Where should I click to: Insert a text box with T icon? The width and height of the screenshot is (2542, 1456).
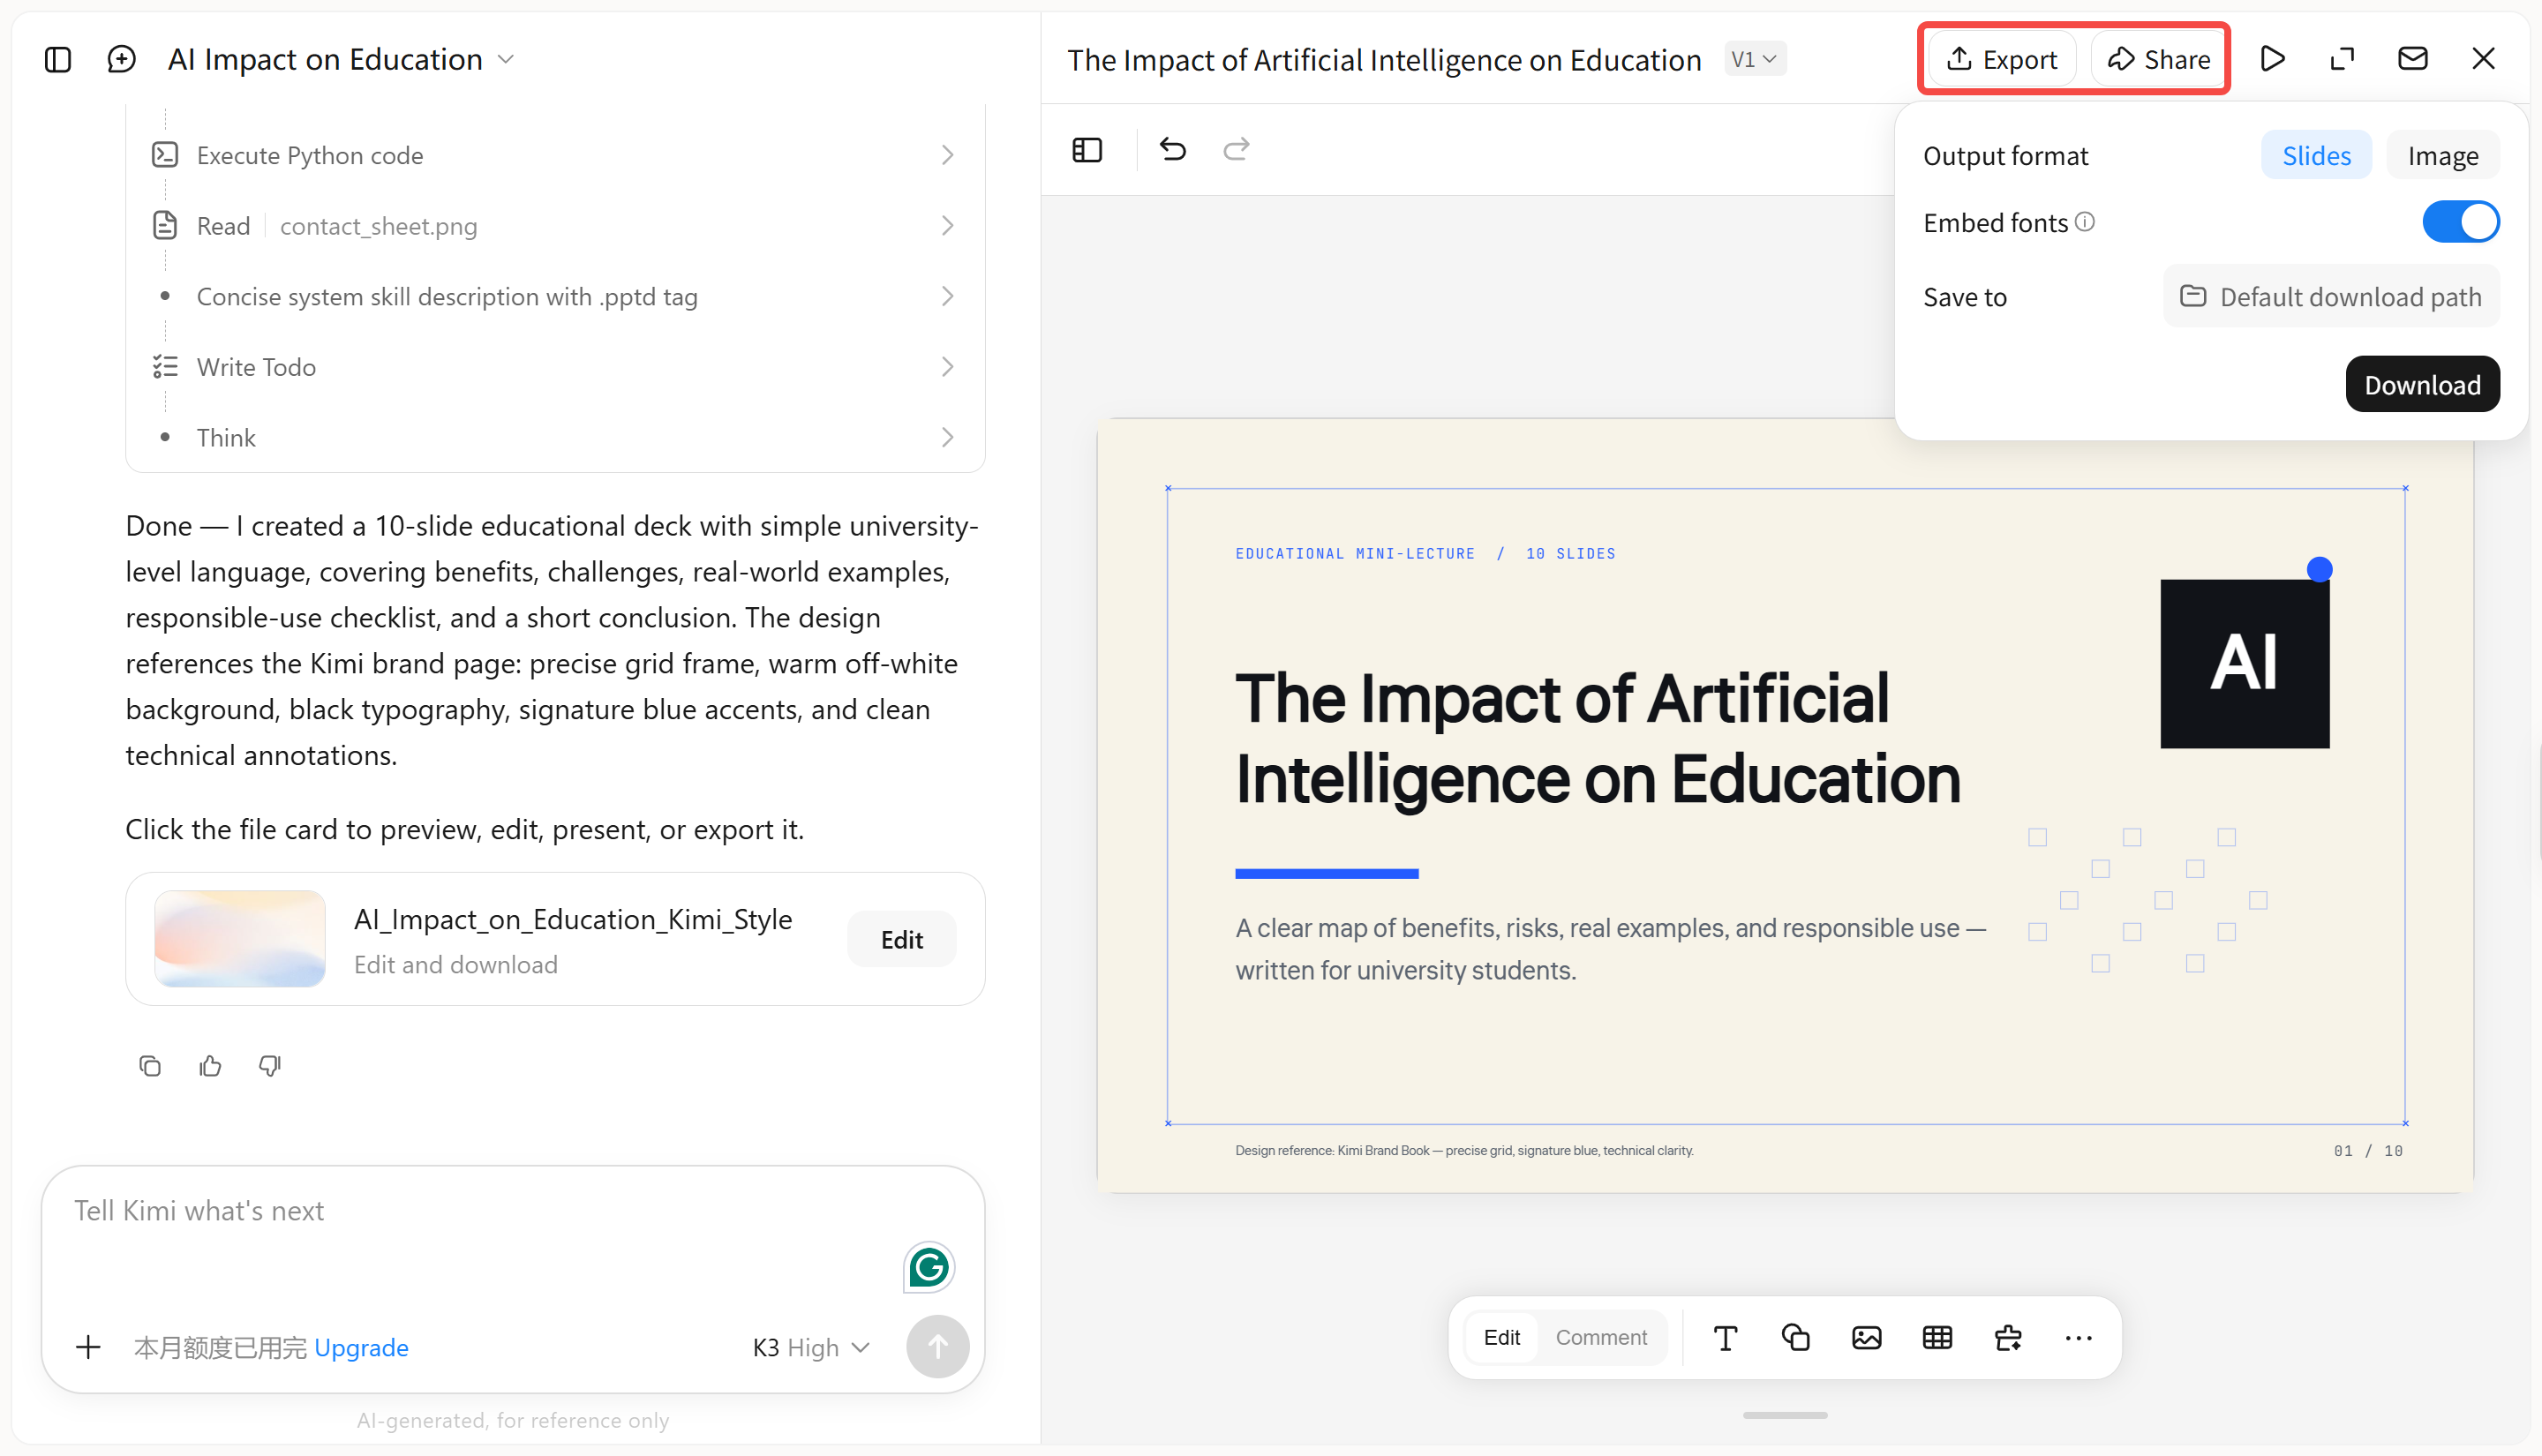click(1725, 1337)
